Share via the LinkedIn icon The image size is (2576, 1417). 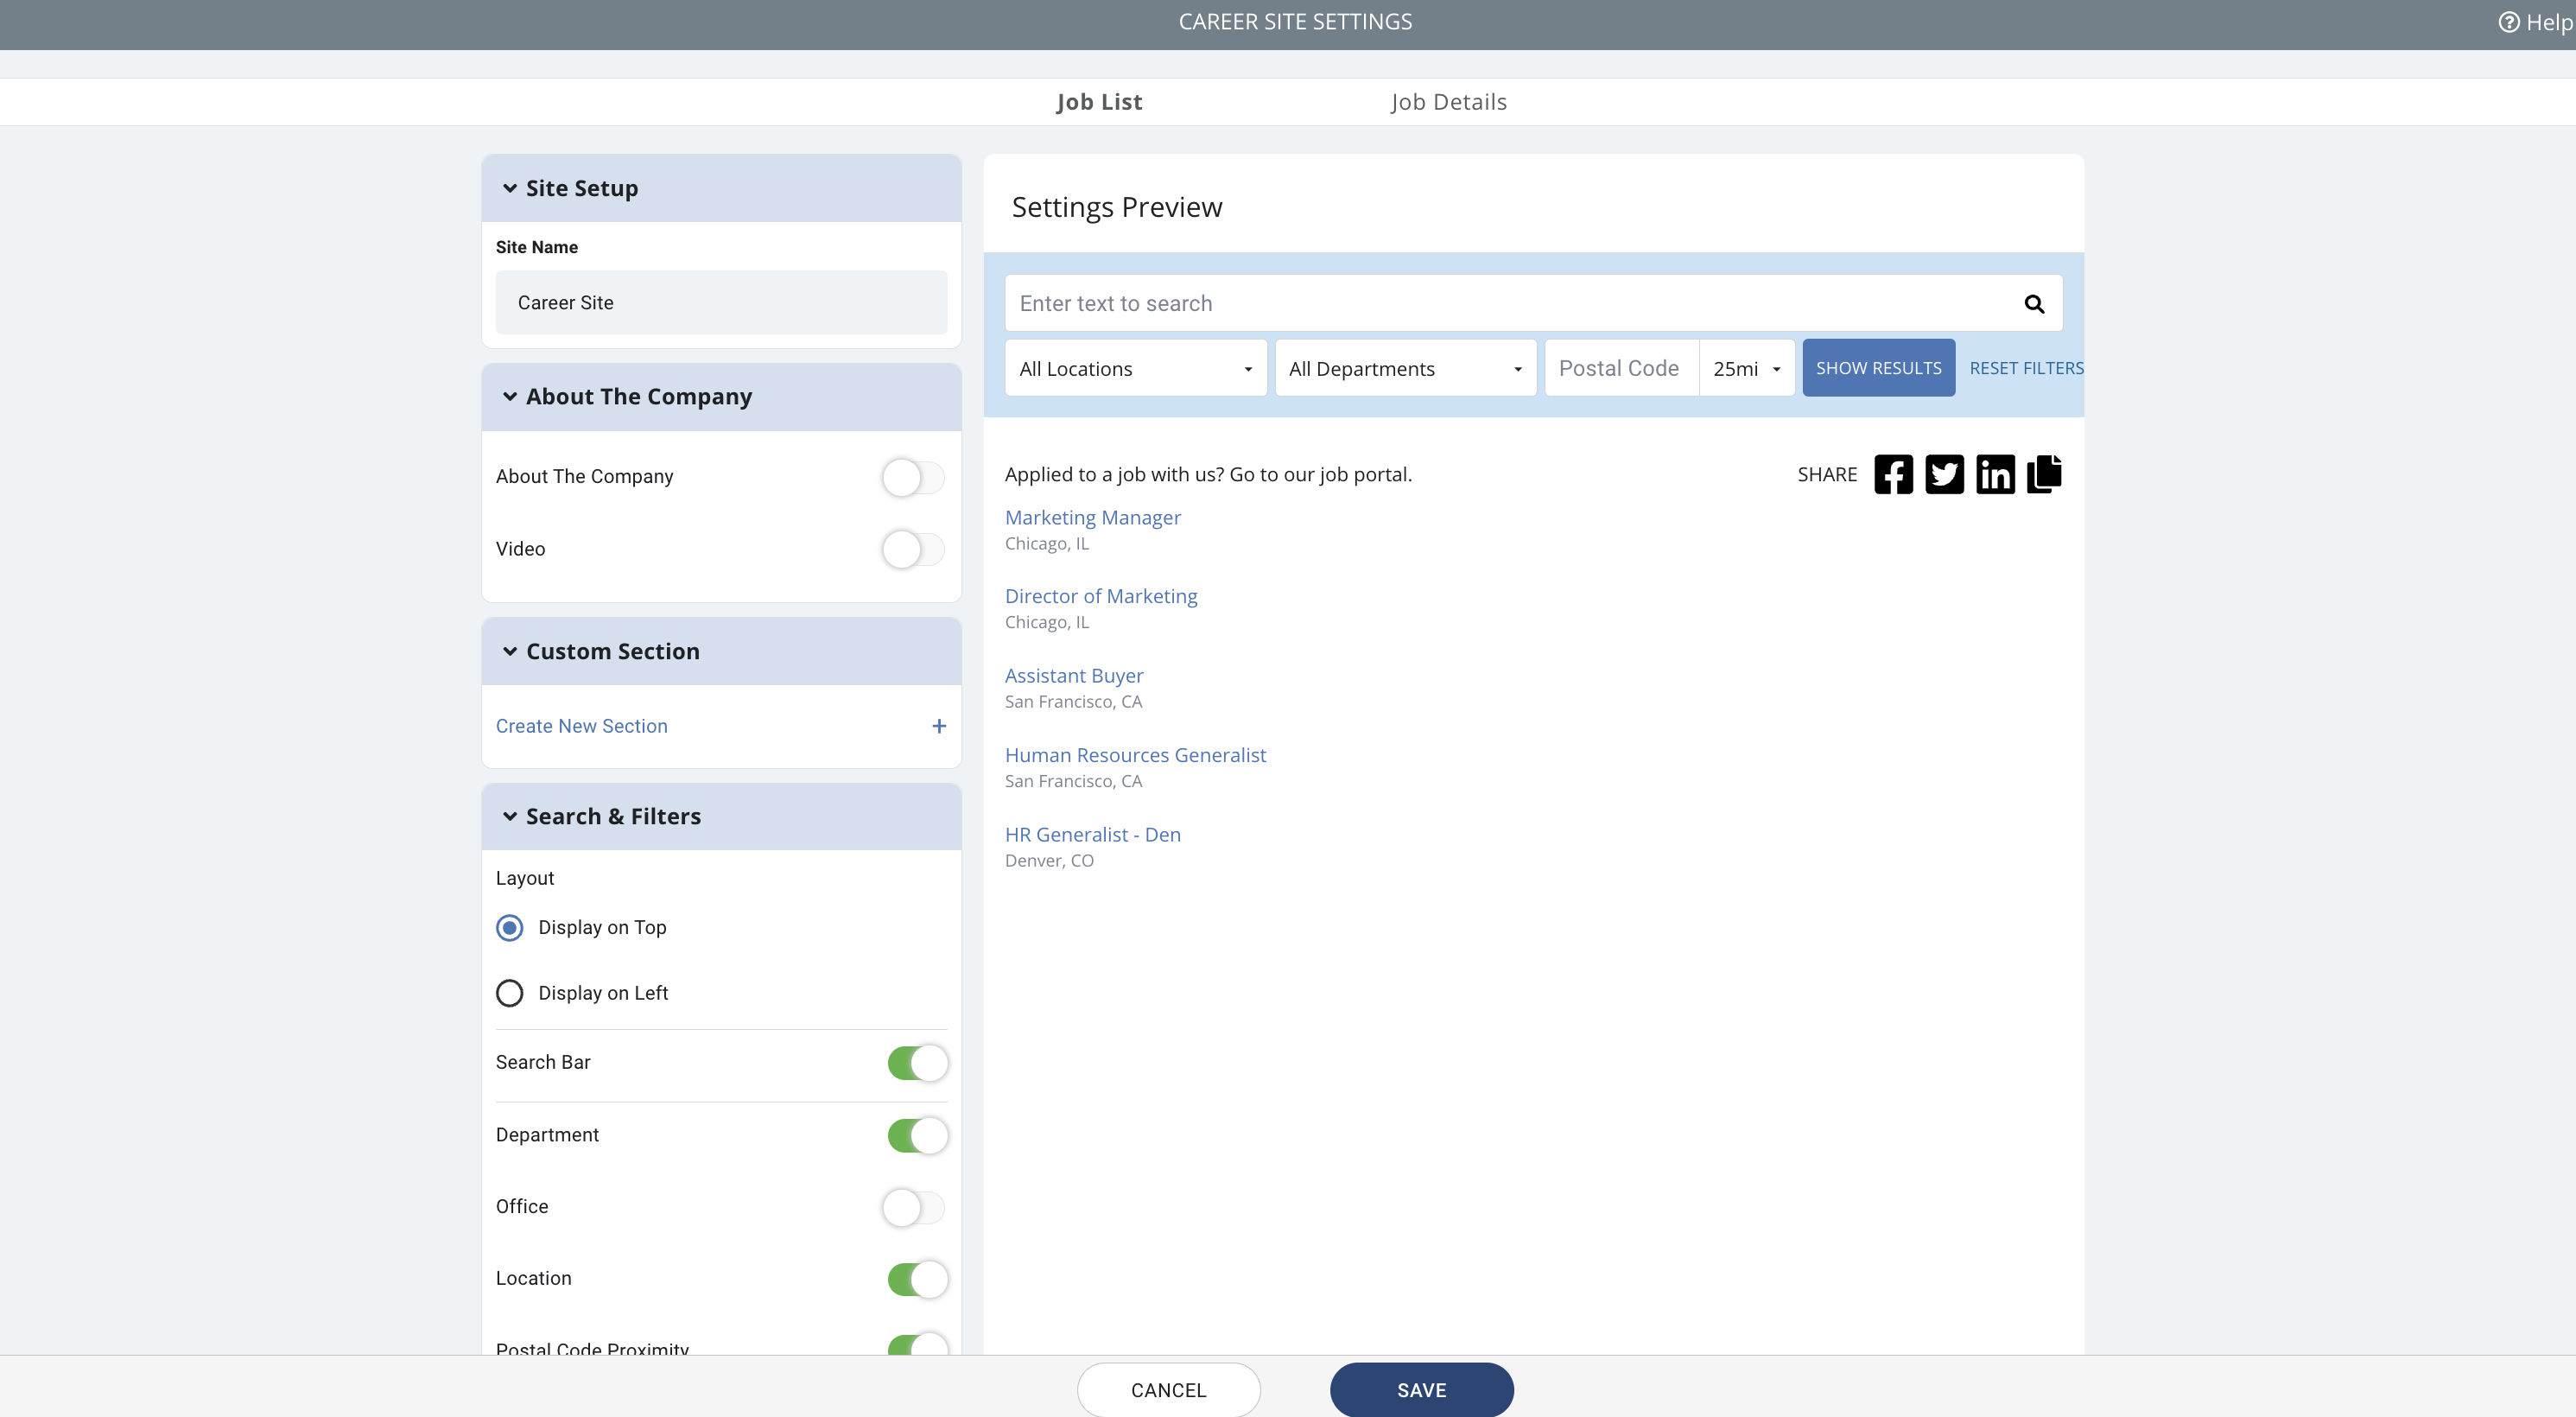(1995, 474)
